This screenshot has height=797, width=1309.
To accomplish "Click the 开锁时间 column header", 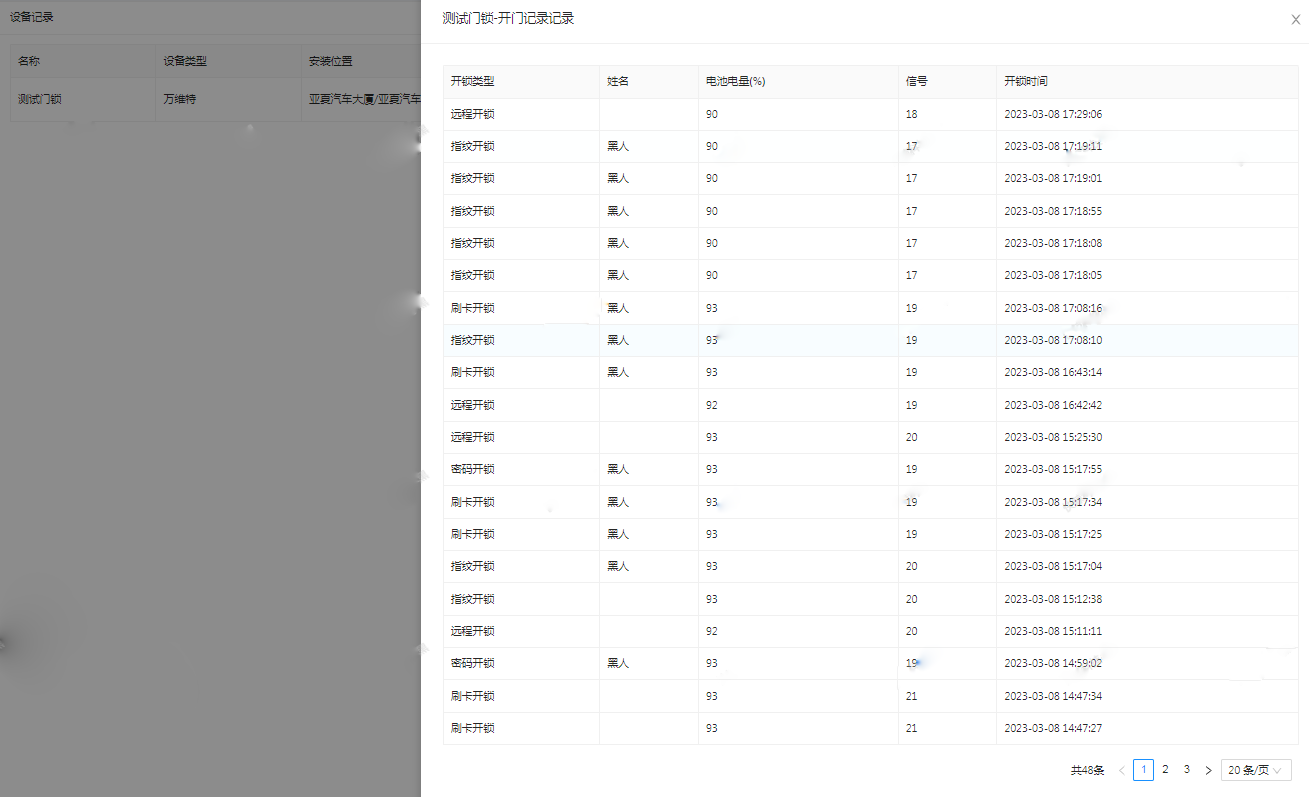I will click(x=1026, y=82).
